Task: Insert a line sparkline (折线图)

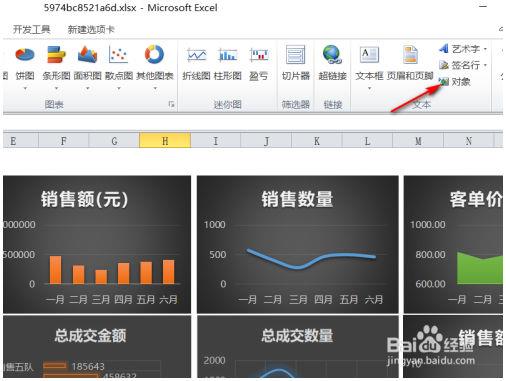Action: [x=196, y=63]
